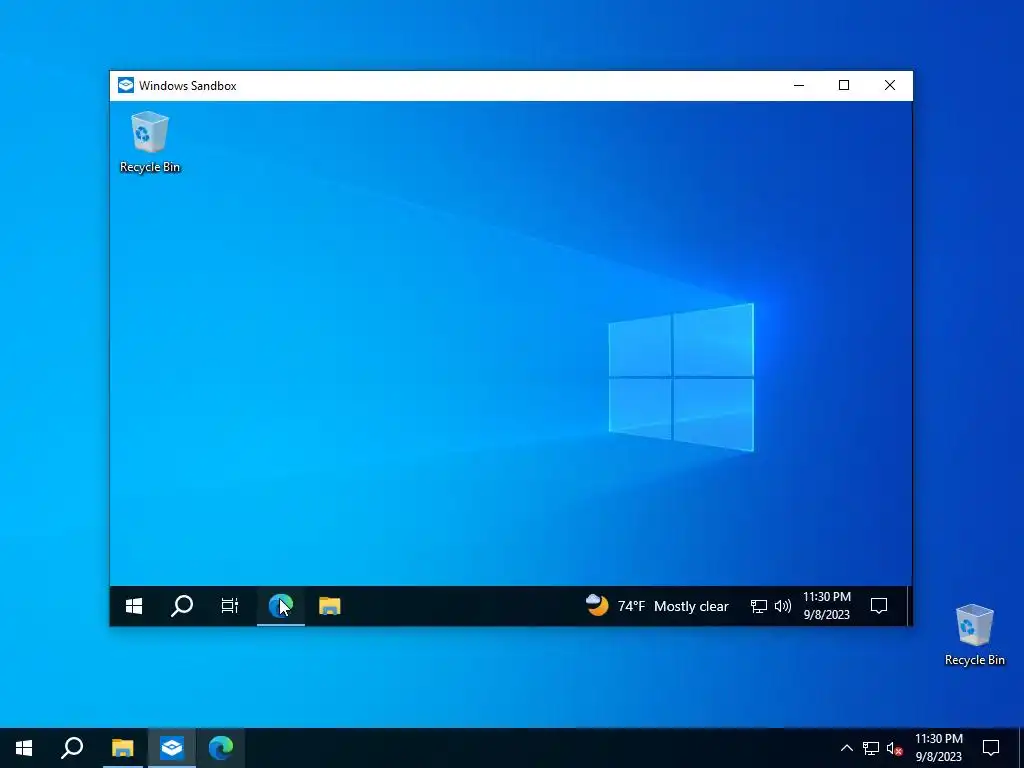Image resolution: width=1024 pixels, height=768 pixels.
Task: Click the Windows Sandbox title bar icon
Action: (125, 86)
